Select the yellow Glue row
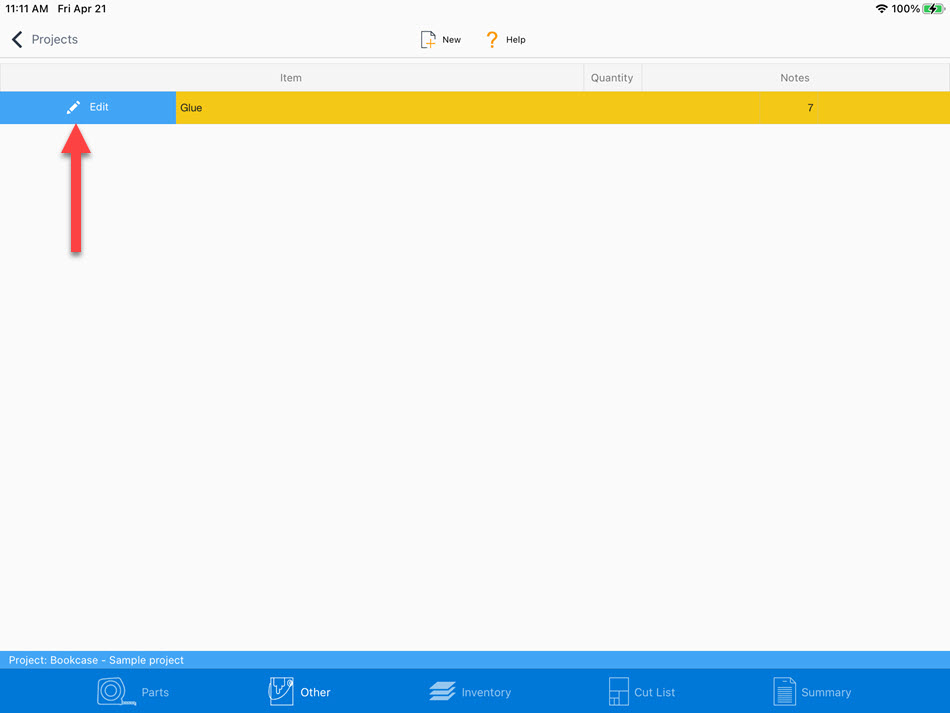Image resolution: width=950 pixels, height=713 pixels. (x=500, y=108)
